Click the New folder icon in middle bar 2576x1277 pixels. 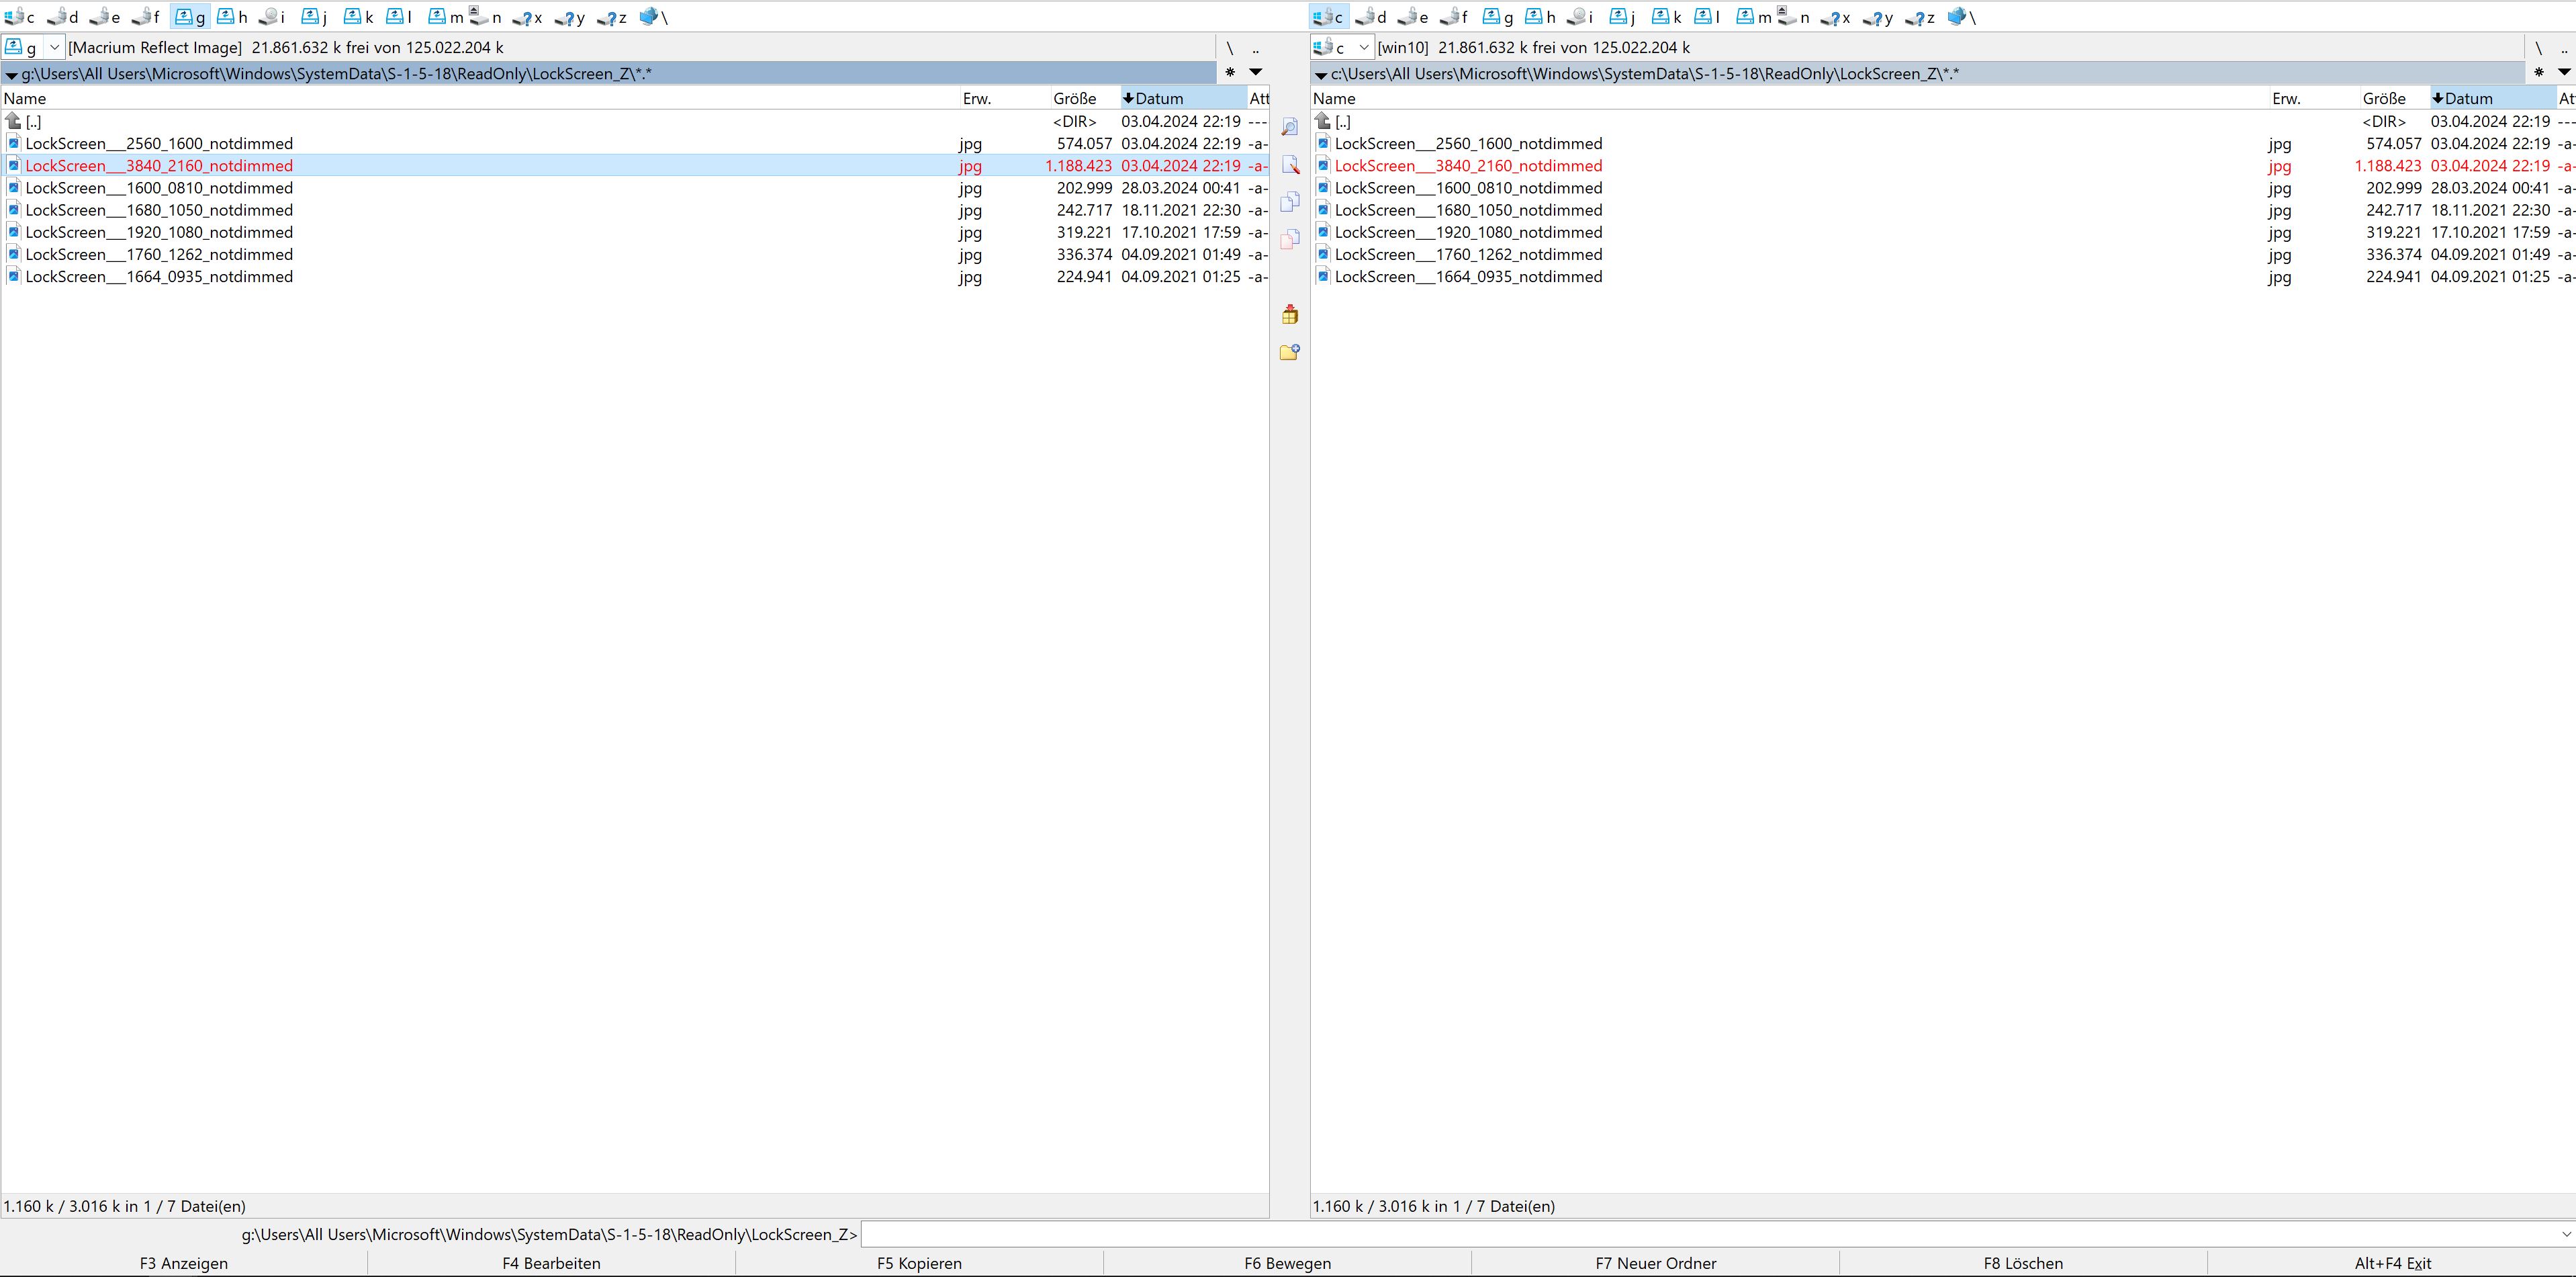coord(1289,352)
